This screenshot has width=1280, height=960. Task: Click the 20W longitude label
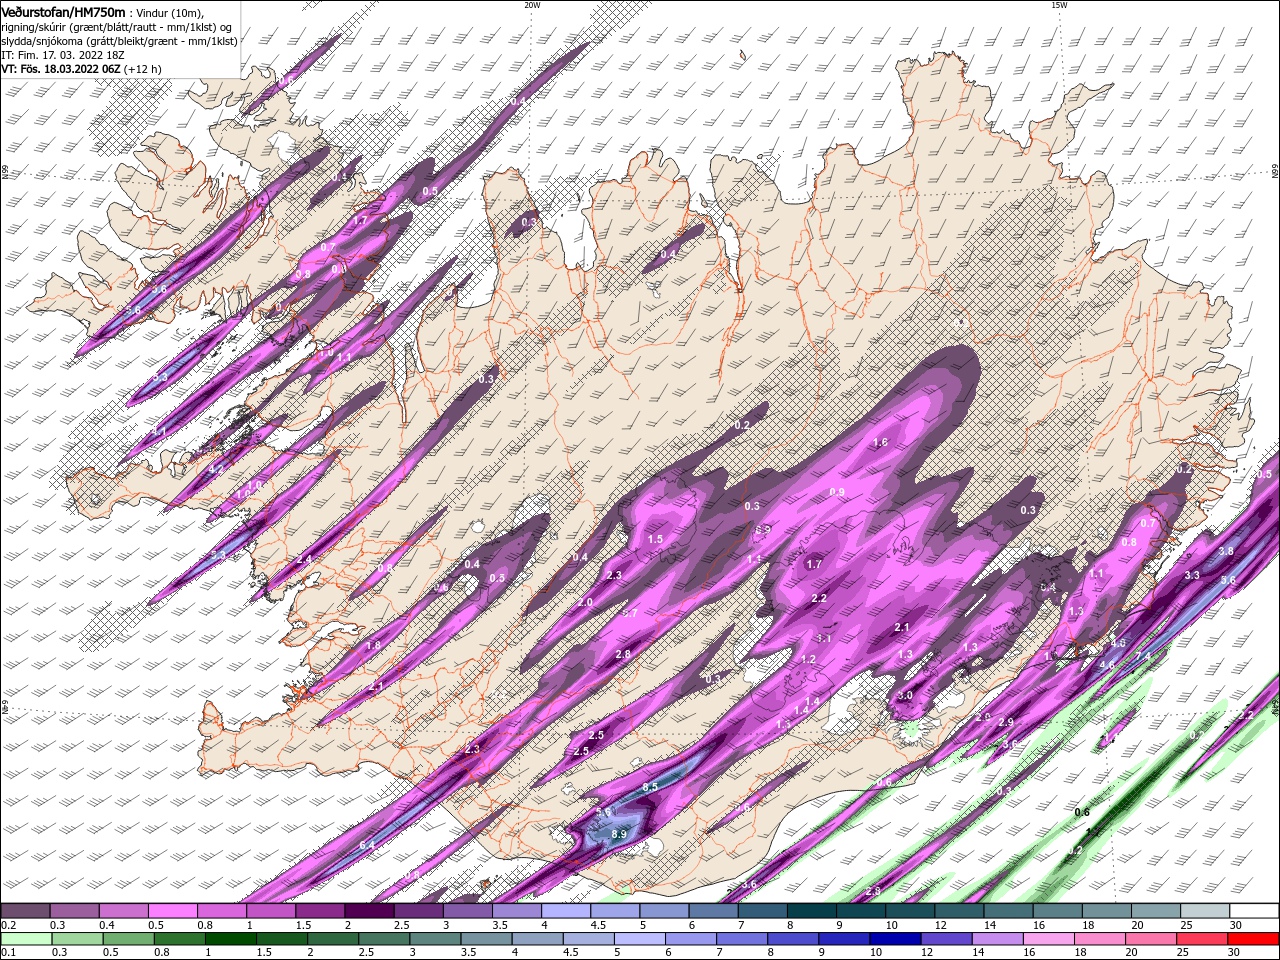tap(532, 5)
